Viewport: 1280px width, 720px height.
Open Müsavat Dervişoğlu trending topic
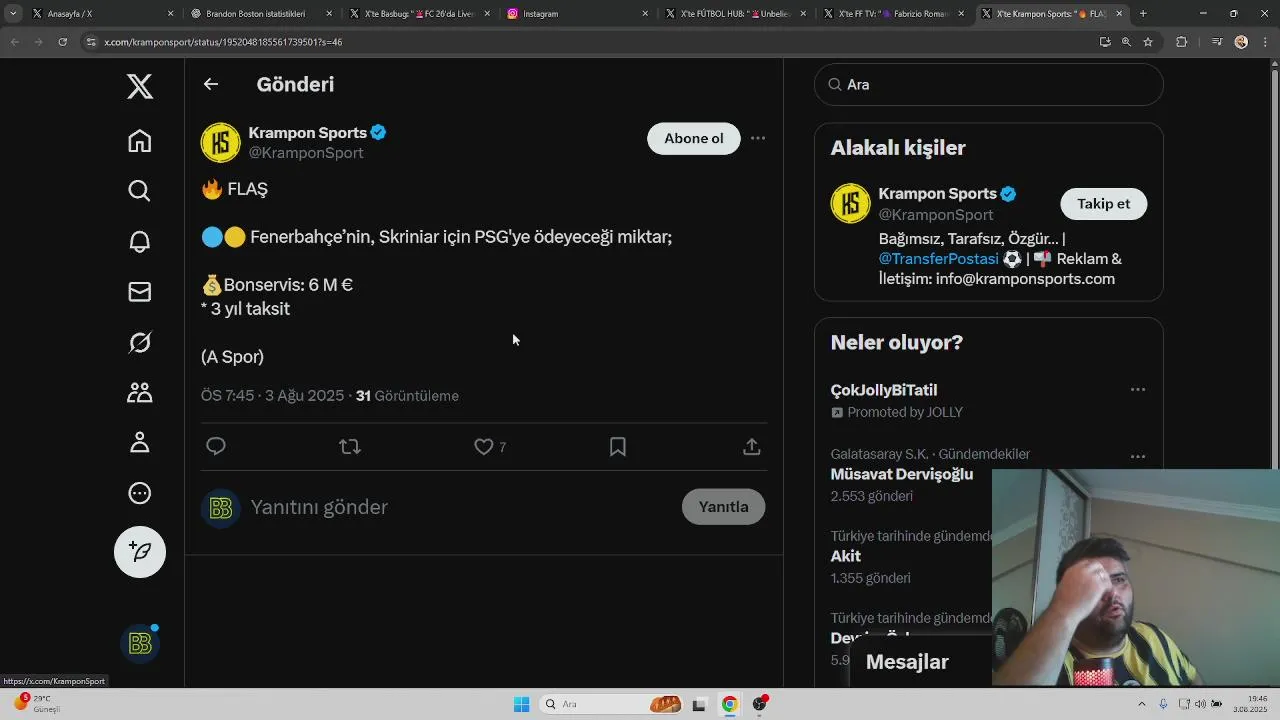coord(902,474)
